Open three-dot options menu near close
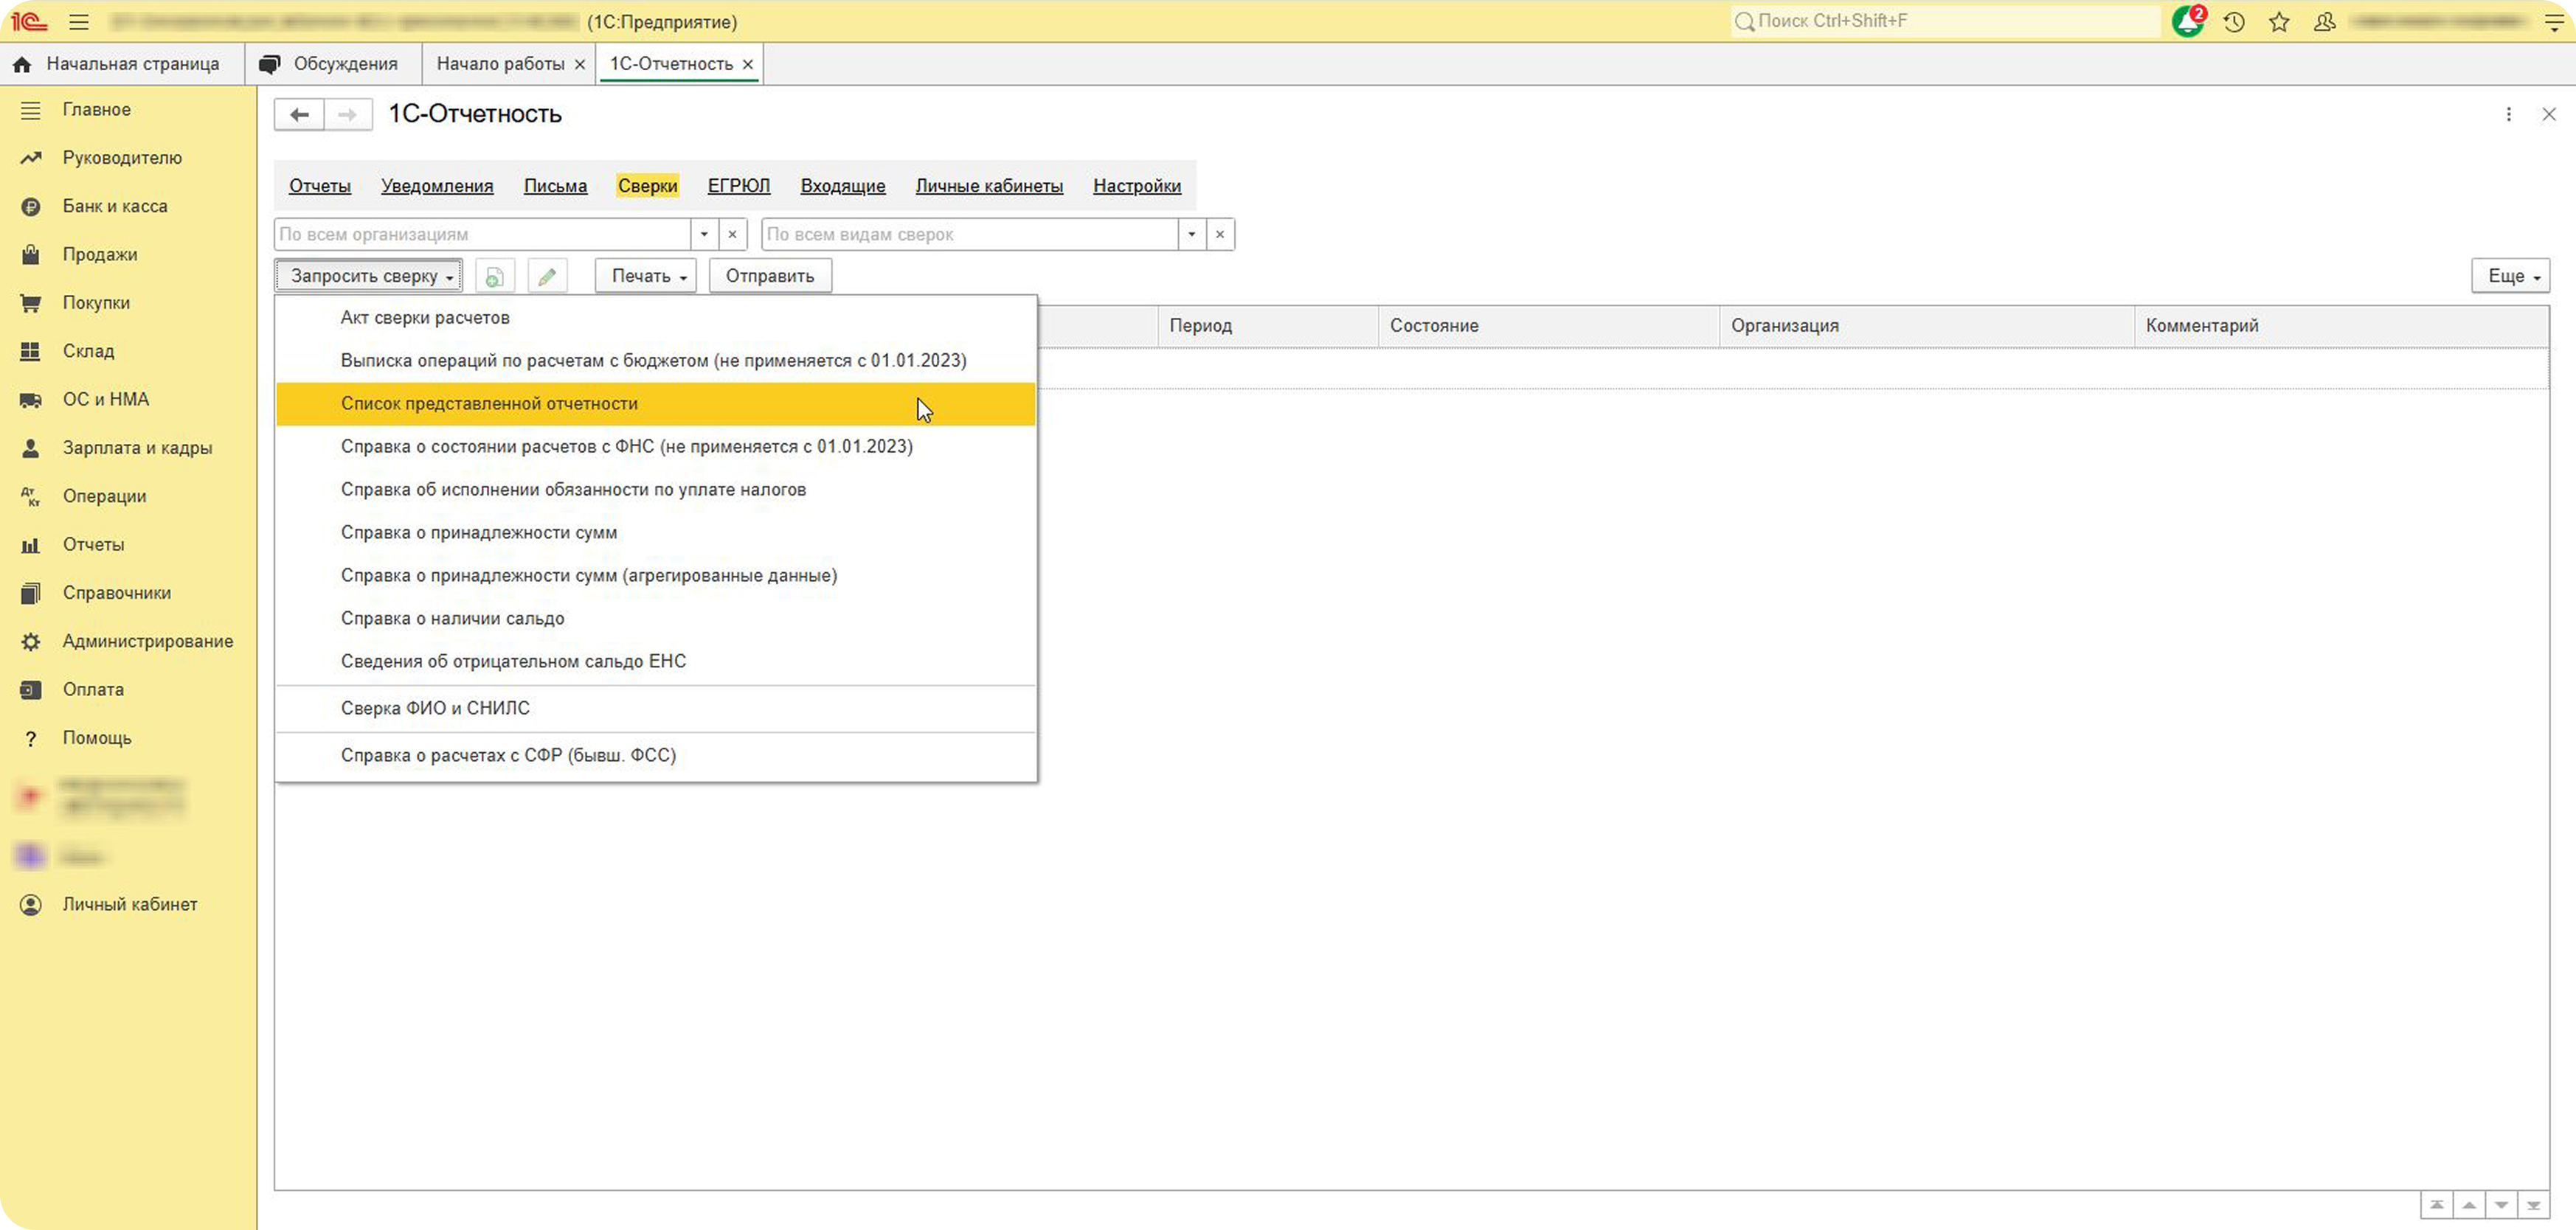Screen dimensions: 2576x1230 tap(2508, 114)
